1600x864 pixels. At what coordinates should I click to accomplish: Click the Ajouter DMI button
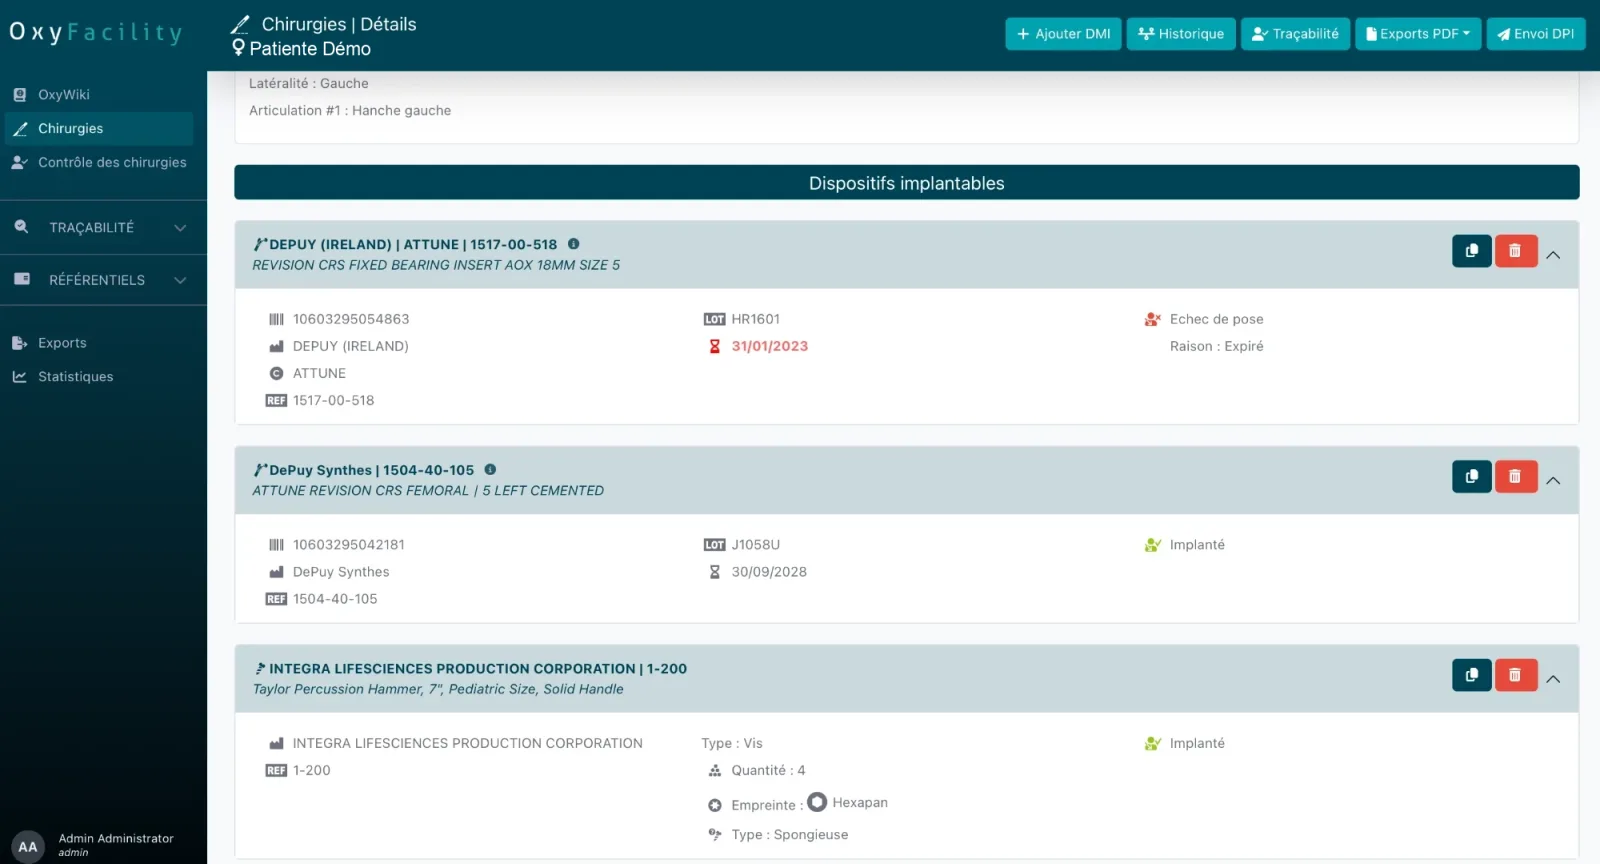pyautogui.click(x=1063, y=34)
